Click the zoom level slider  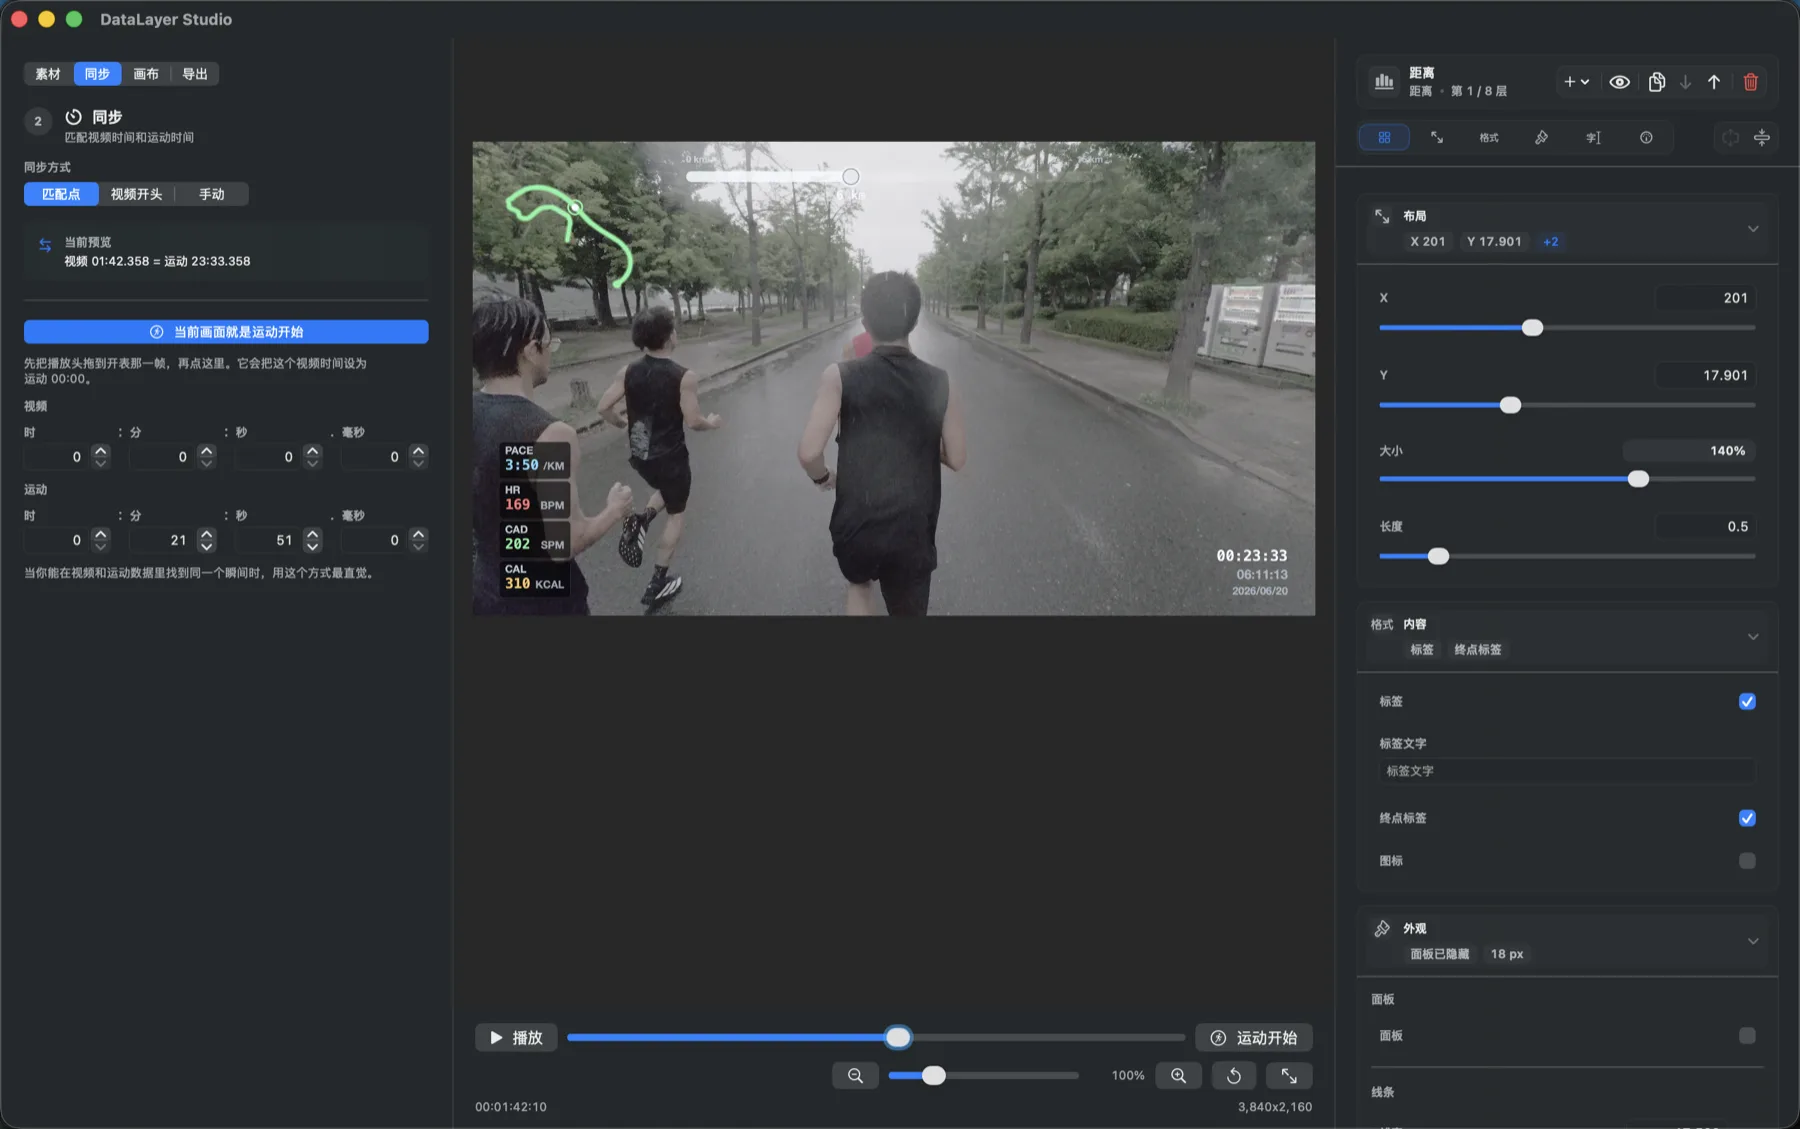pyautogui.click(x=983, y=1076)
